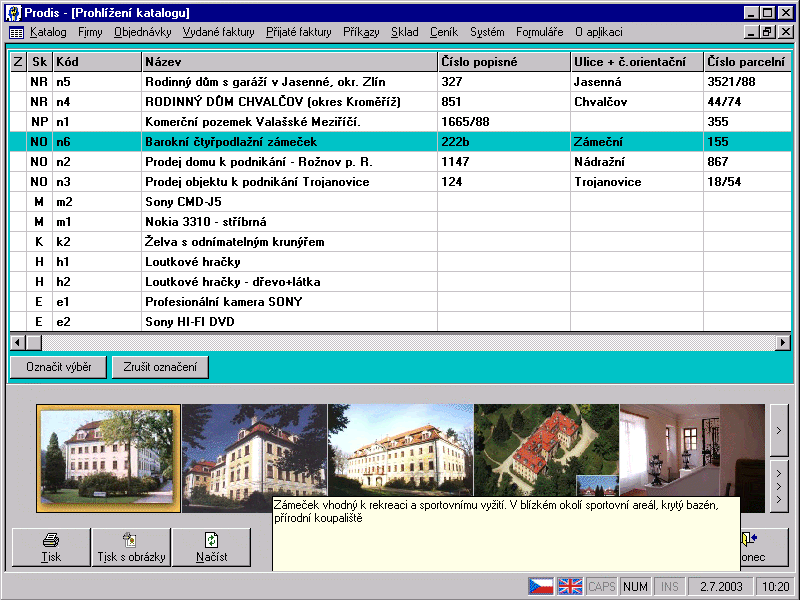
Task: Open the Sklad menu
Action: click(x=405, y=32)
